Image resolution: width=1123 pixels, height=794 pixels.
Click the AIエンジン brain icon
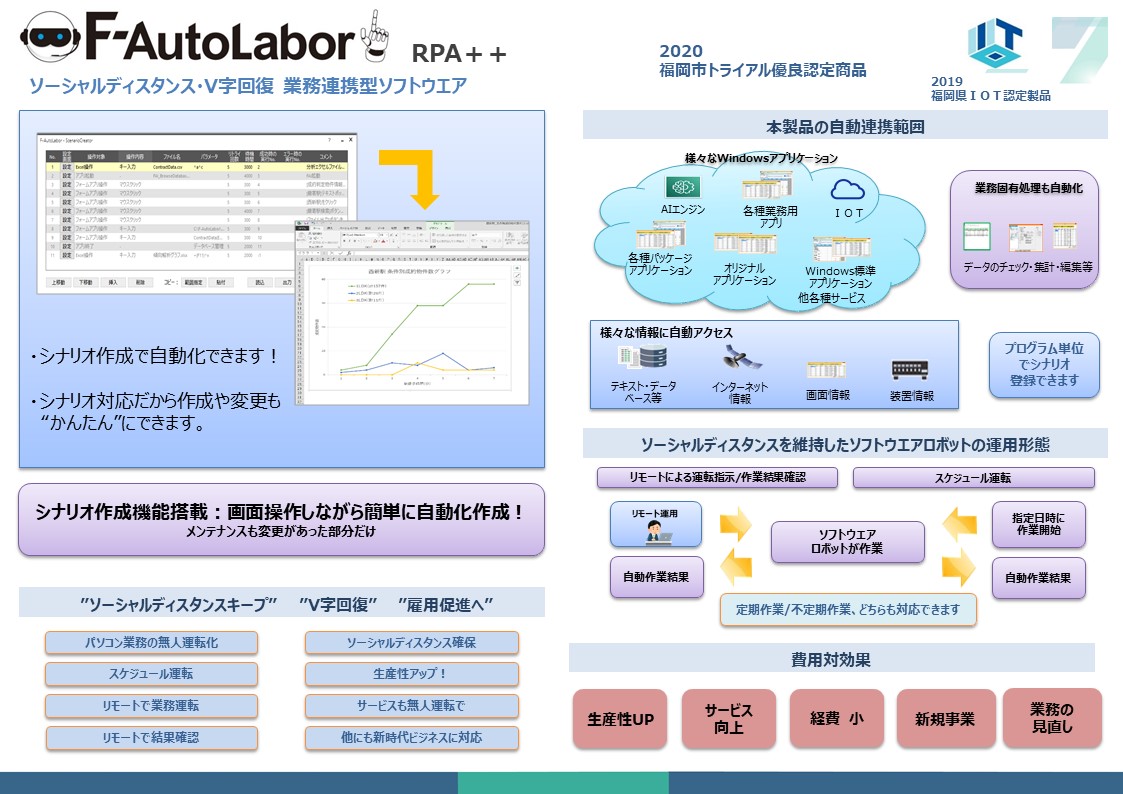click(x=683, y=187)
